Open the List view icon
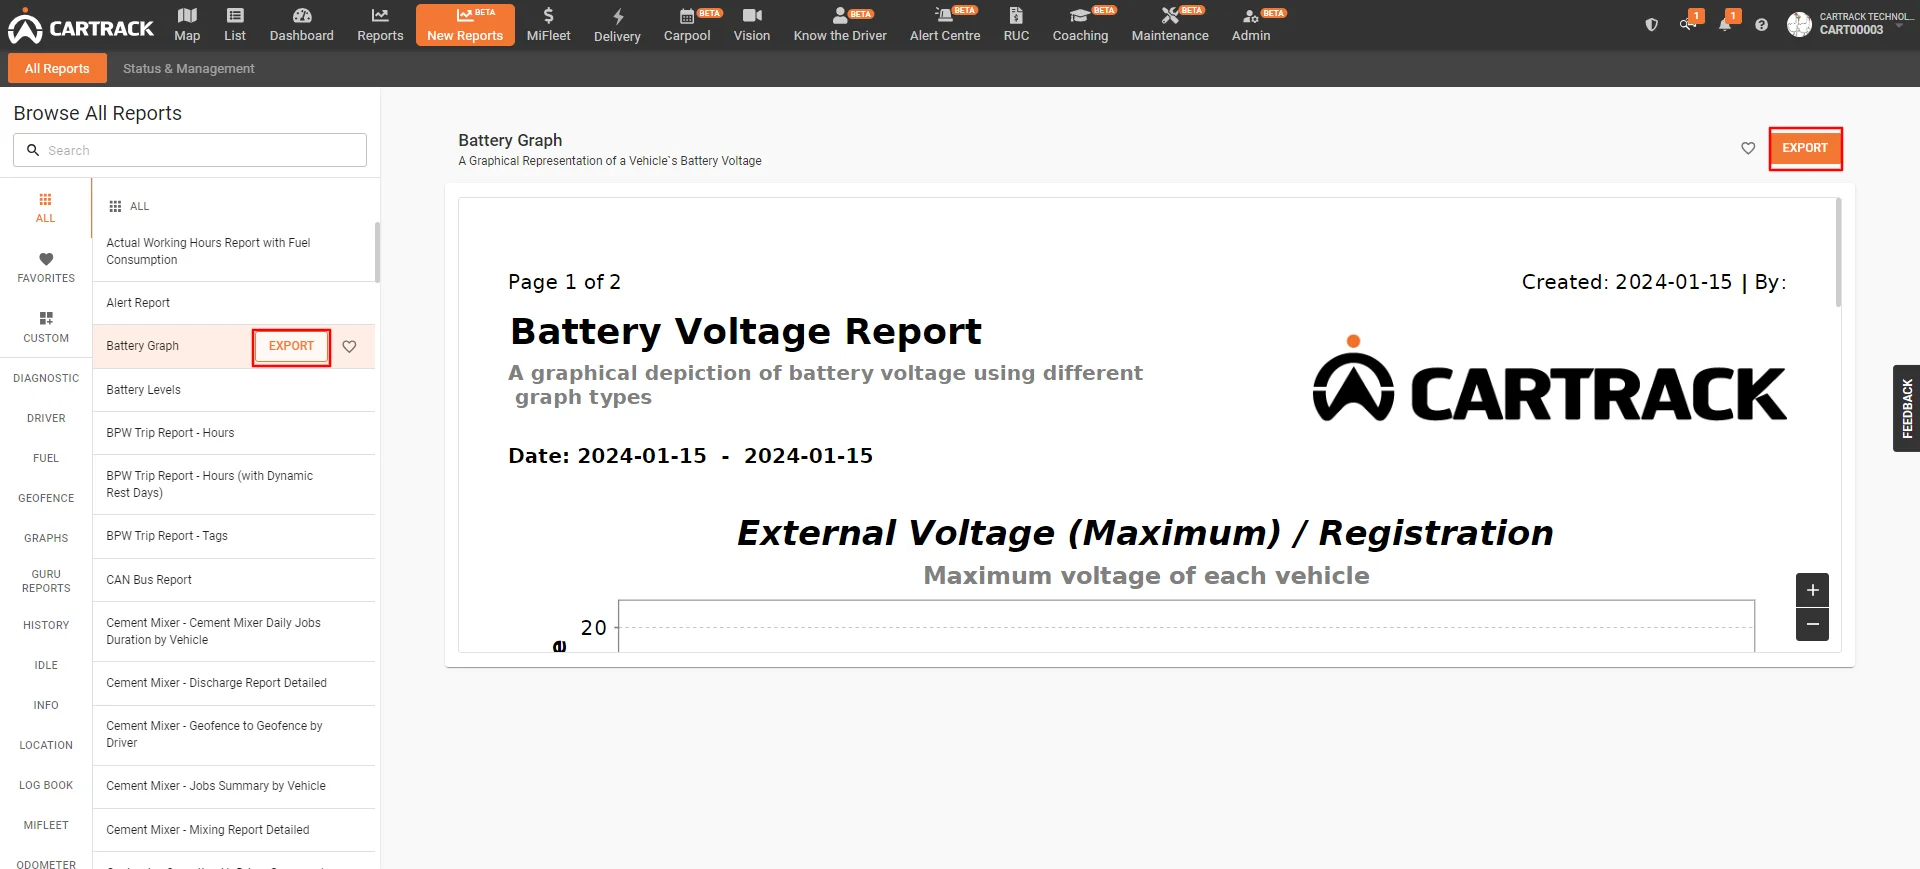Image resolution: width=1920 pixels, height=869 pixels. pyautogui.click(x=235, y=15)
